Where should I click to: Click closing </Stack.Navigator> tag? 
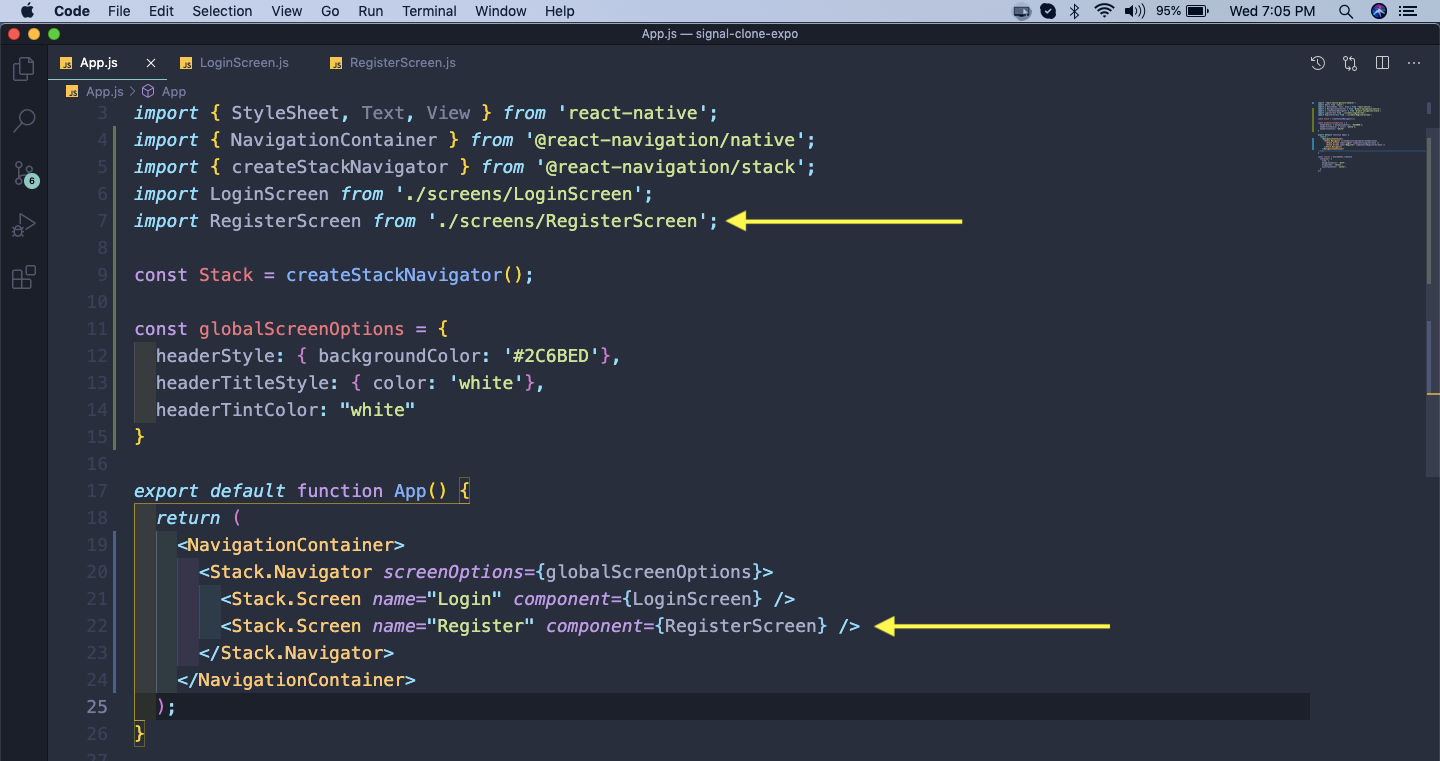tap(296, 653)
